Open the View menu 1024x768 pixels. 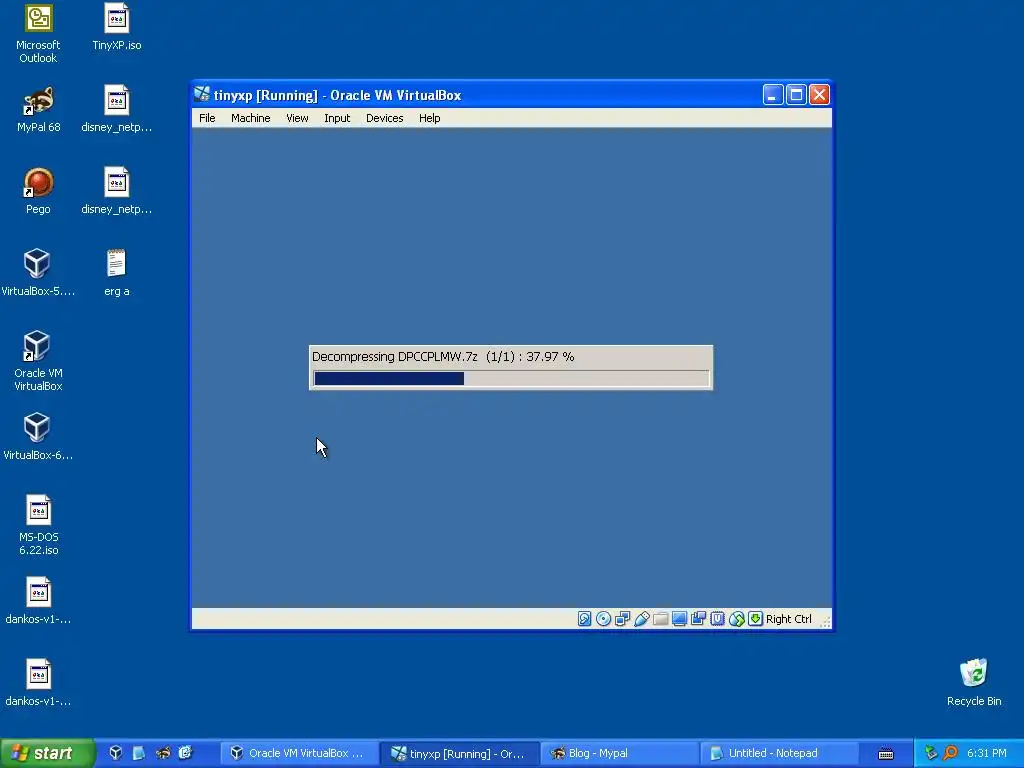point(297,118)
